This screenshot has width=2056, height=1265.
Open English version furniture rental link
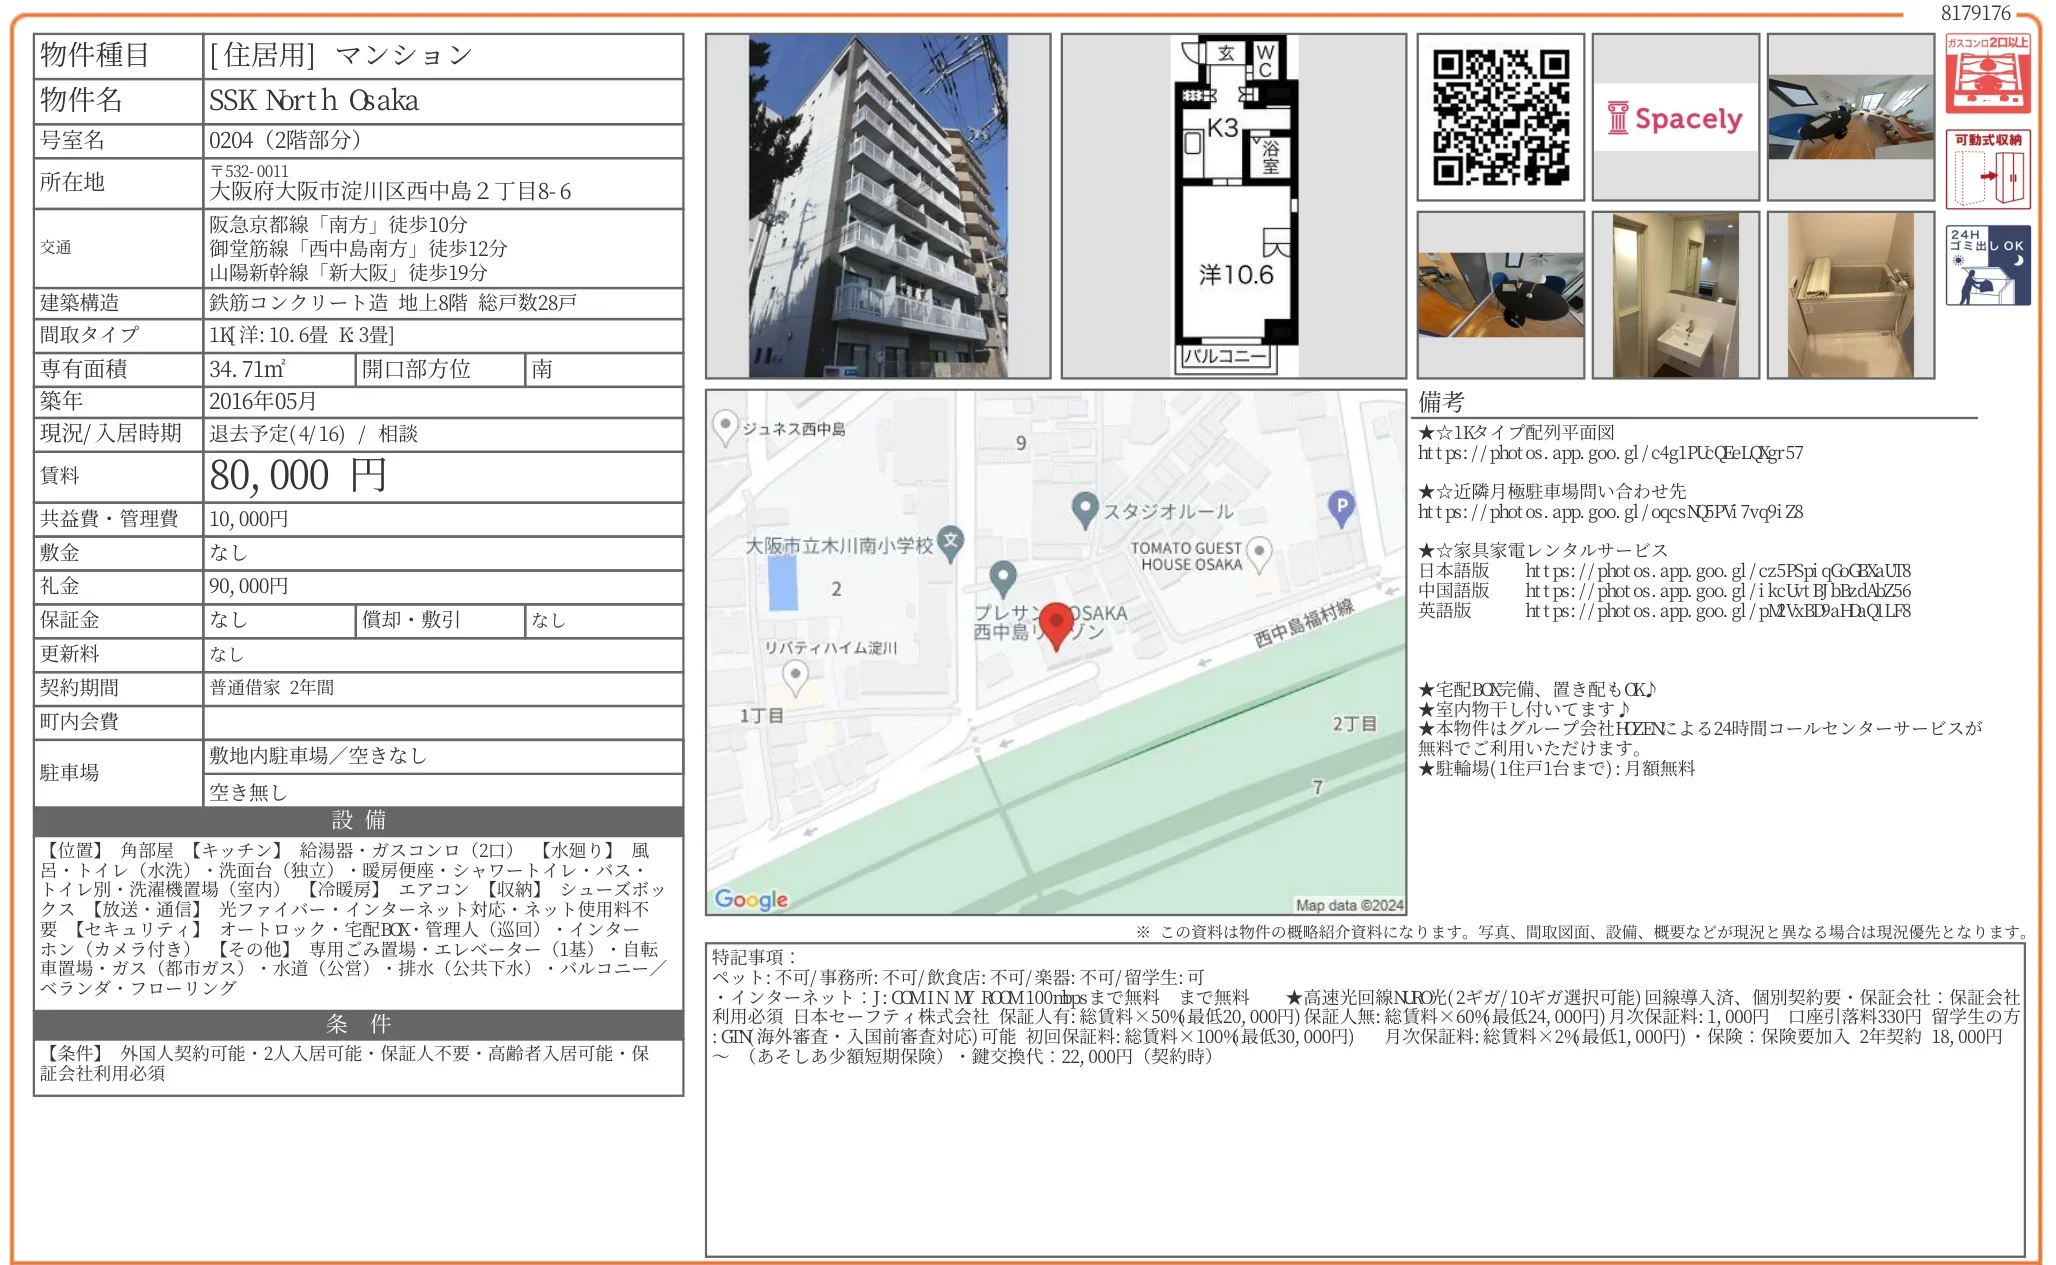[1717, 611]
